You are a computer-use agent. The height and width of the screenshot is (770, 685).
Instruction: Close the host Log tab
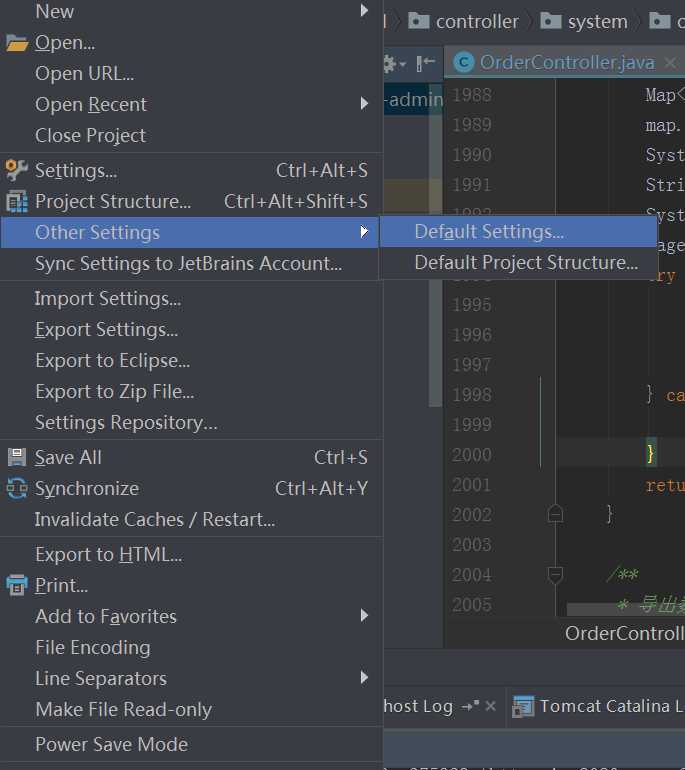pos(490,706)
